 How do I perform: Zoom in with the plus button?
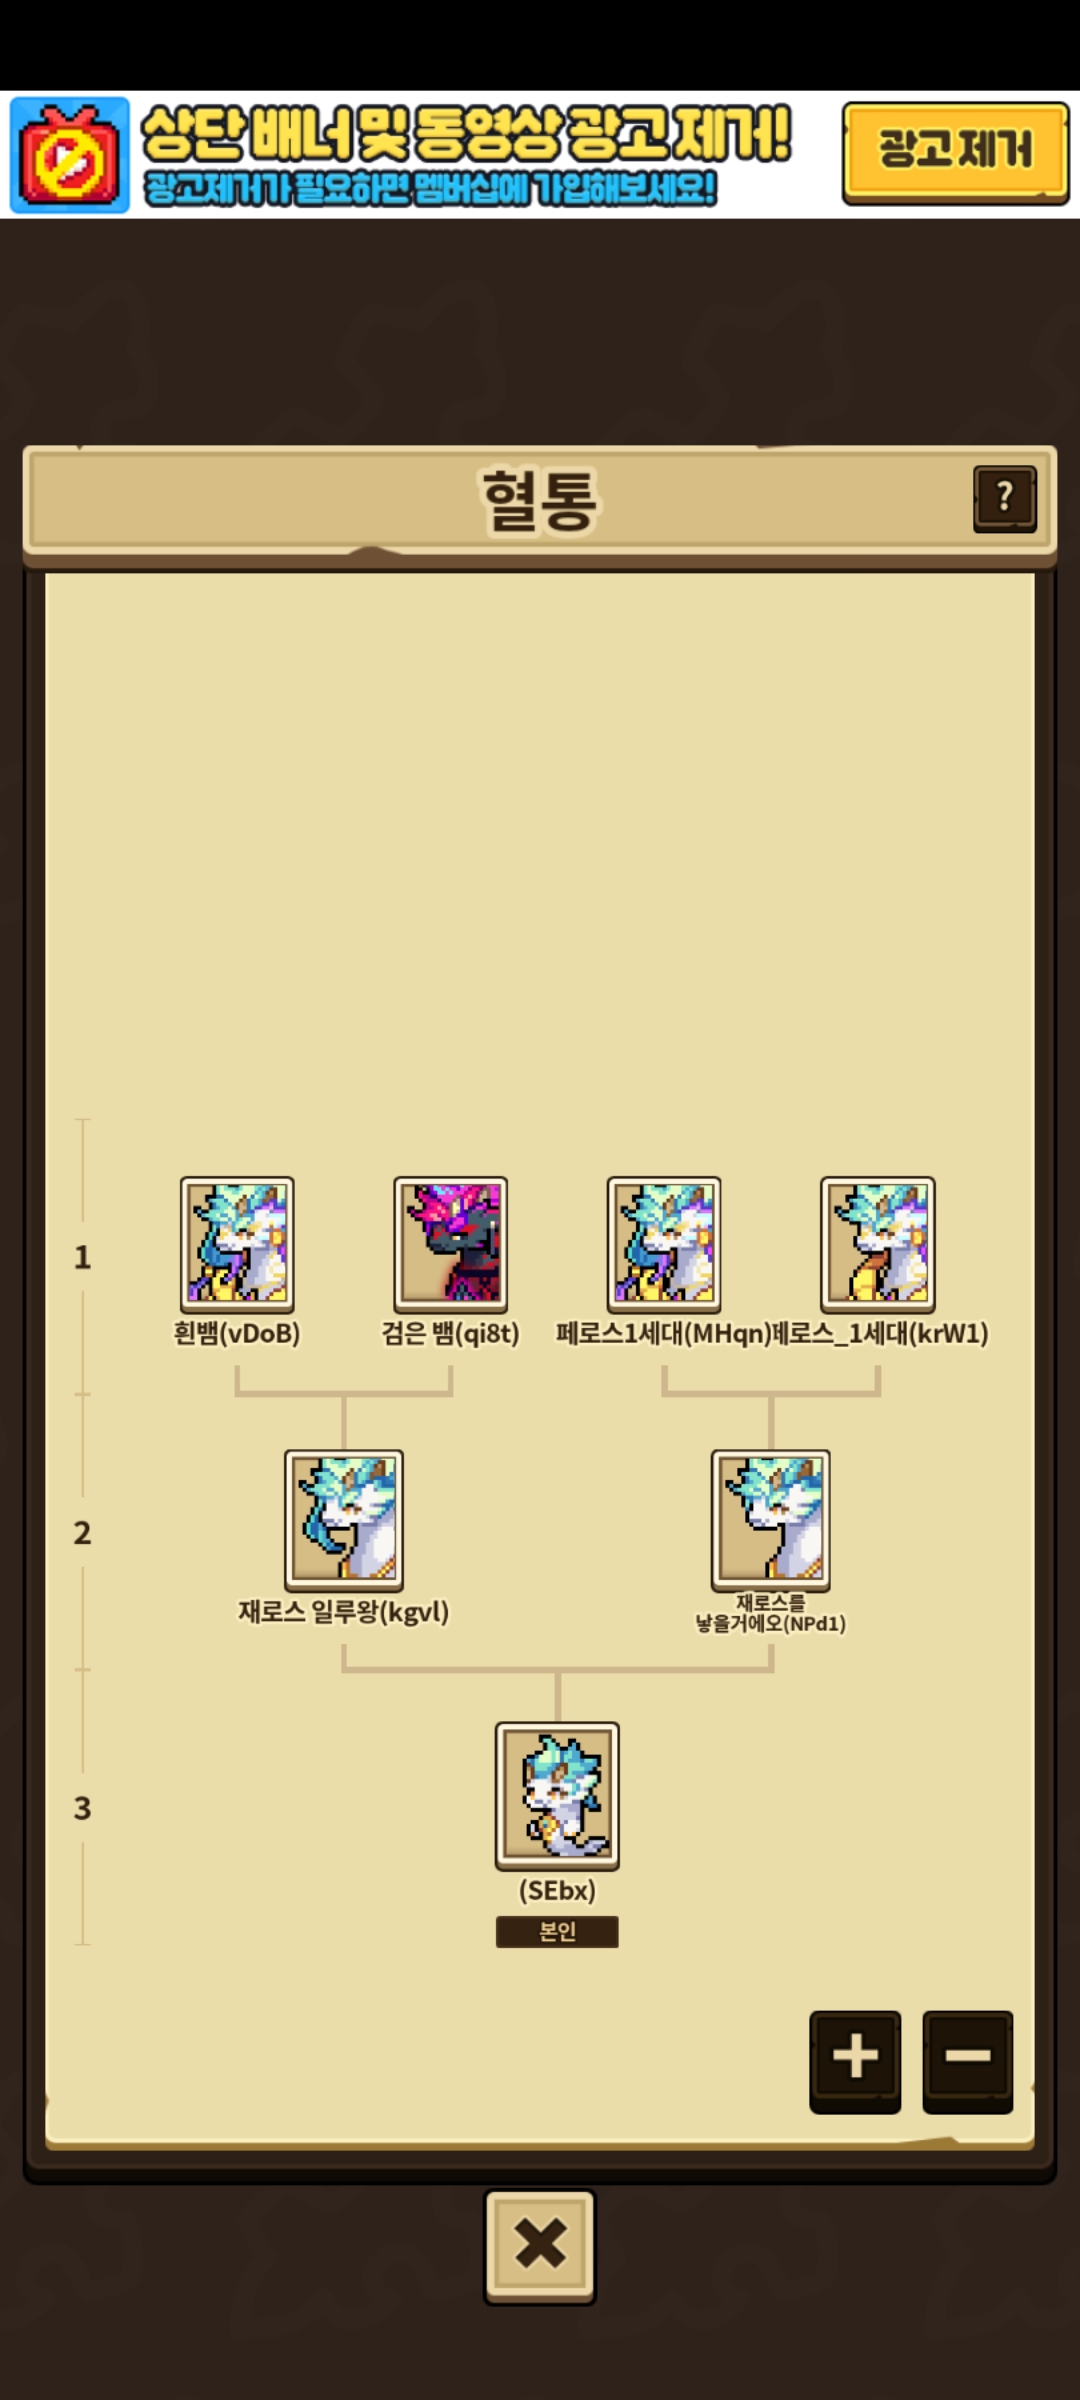click(855, 2060)
